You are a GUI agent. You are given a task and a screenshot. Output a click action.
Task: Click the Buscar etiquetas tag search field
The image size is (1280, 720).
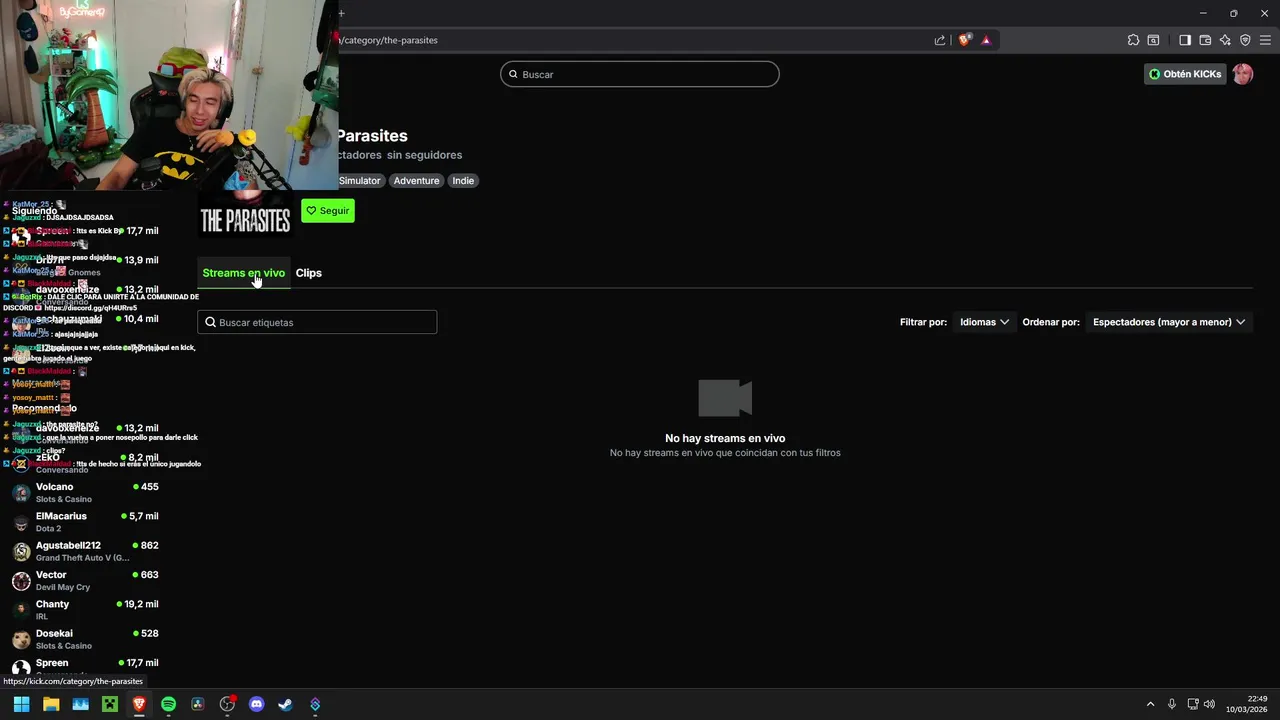(x=317, y=322)
